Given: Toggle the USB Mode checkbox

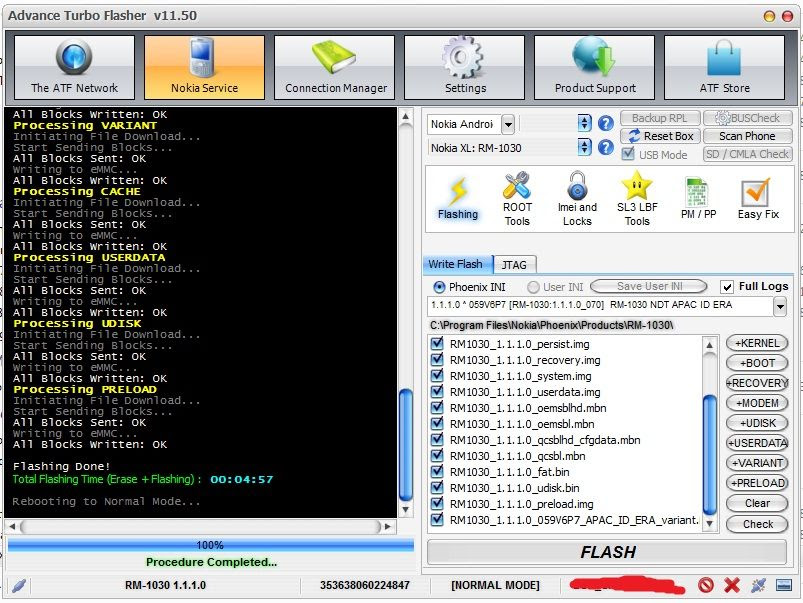Looking at the screenshot, I should pyautogui.click(x=628, y=154).
